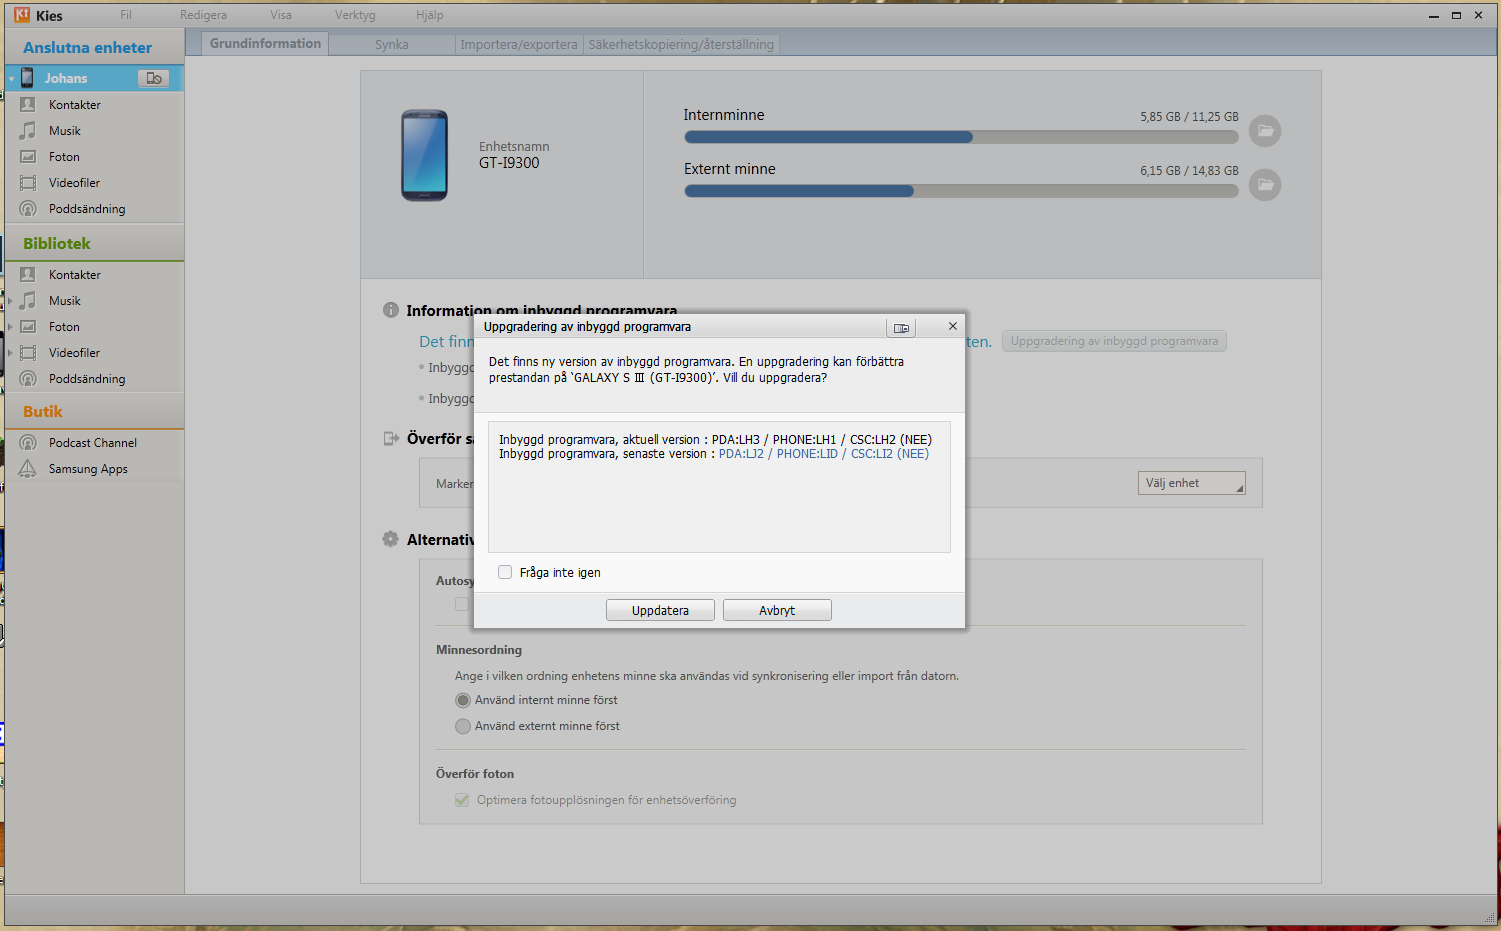This screenshot has width=1501, height=931.
Task: Open Bibliotek Kontakter icon
Action: 28,274
